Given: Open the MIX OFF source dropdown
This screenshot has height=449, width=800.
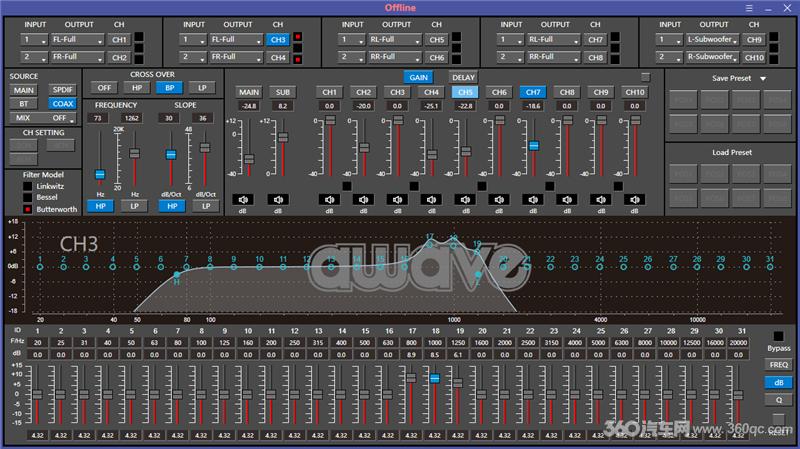Looking at the screenshot, I should pyautogui.click(x=42, y=118).
